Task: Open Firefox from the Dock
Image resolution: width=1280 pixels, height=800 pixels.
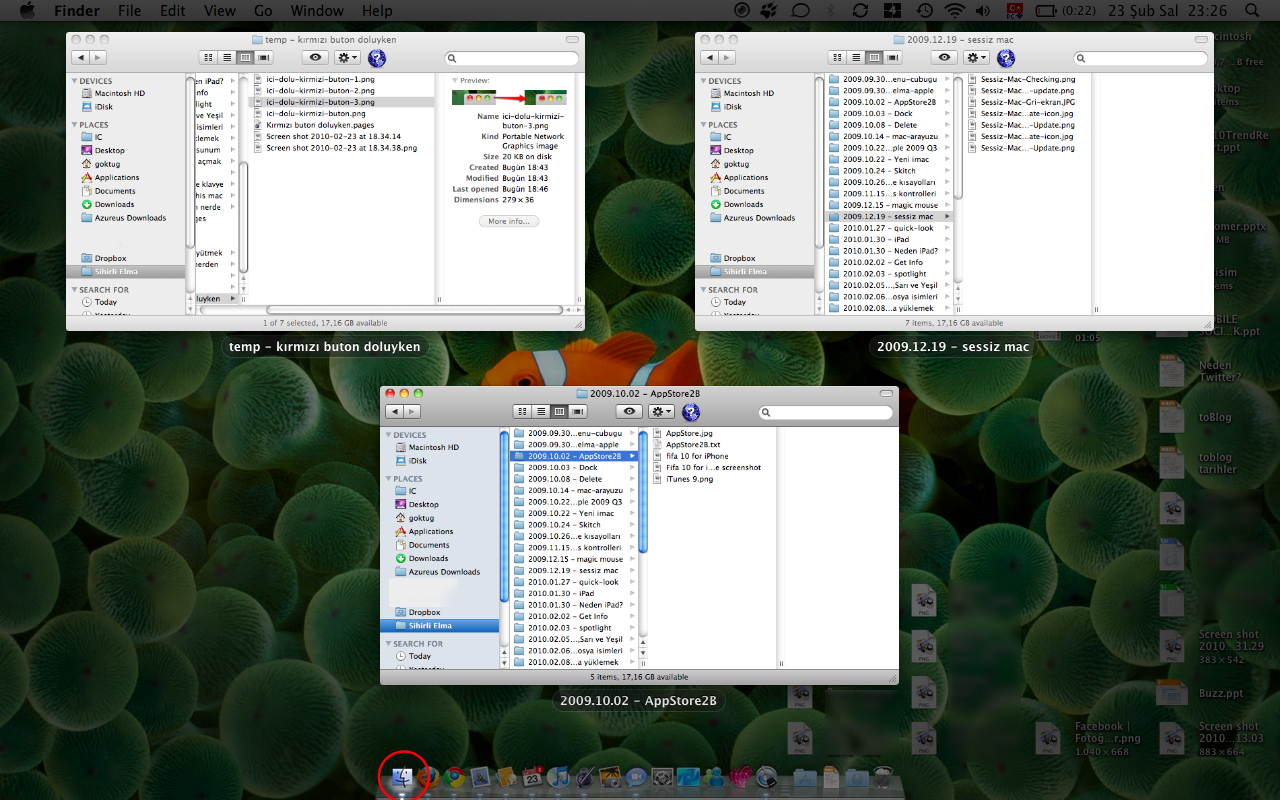Action: point(429,777)
